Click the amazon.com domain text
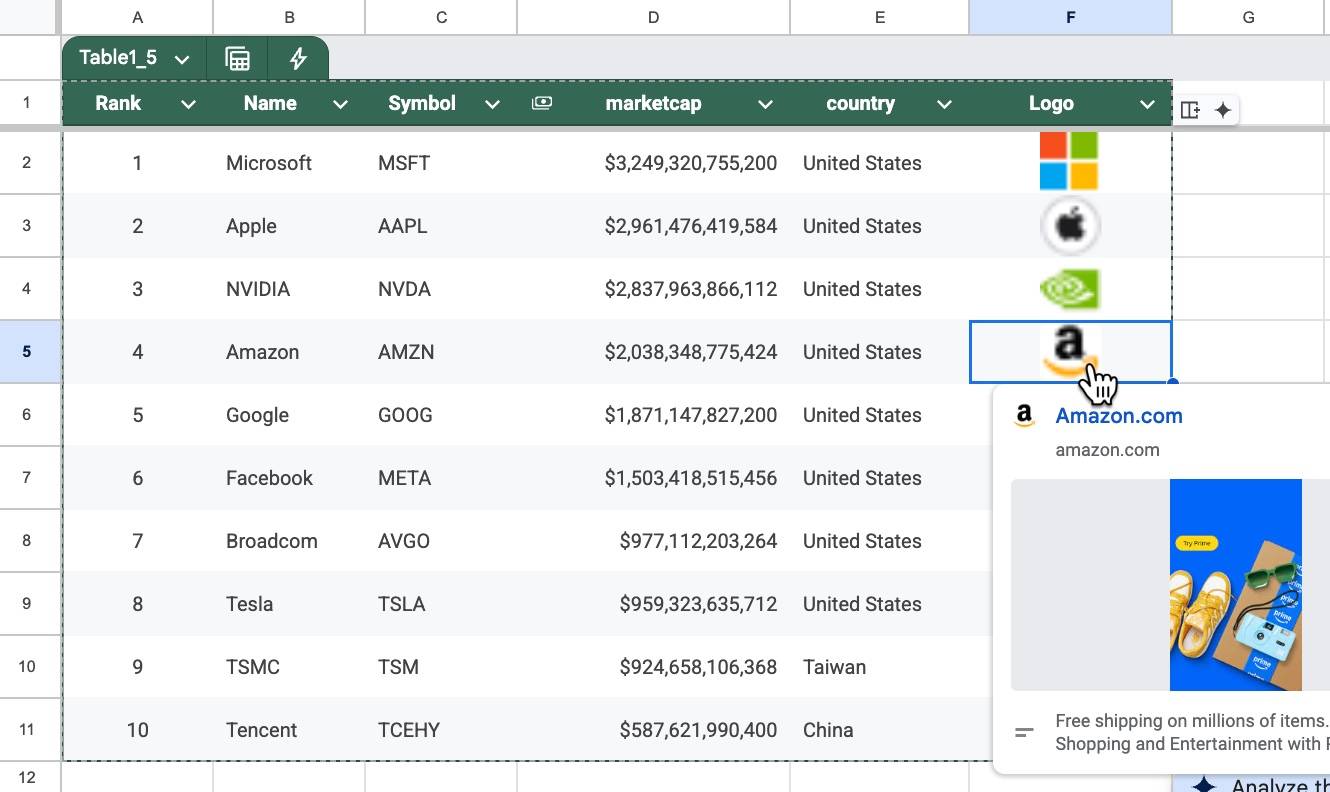The width and height of the screenshot is (1330, 792). [x=1107, y=450]
